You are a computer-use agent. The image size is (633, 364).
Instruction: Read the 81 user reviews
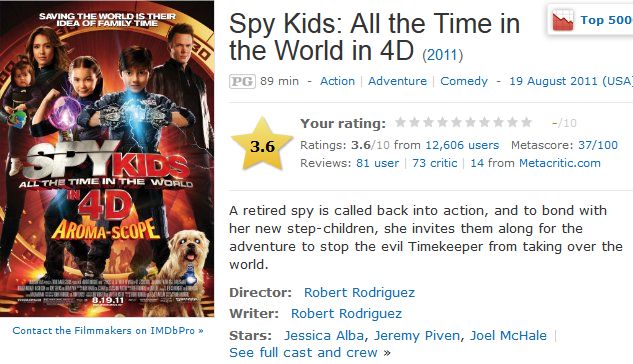pos(377,163)
